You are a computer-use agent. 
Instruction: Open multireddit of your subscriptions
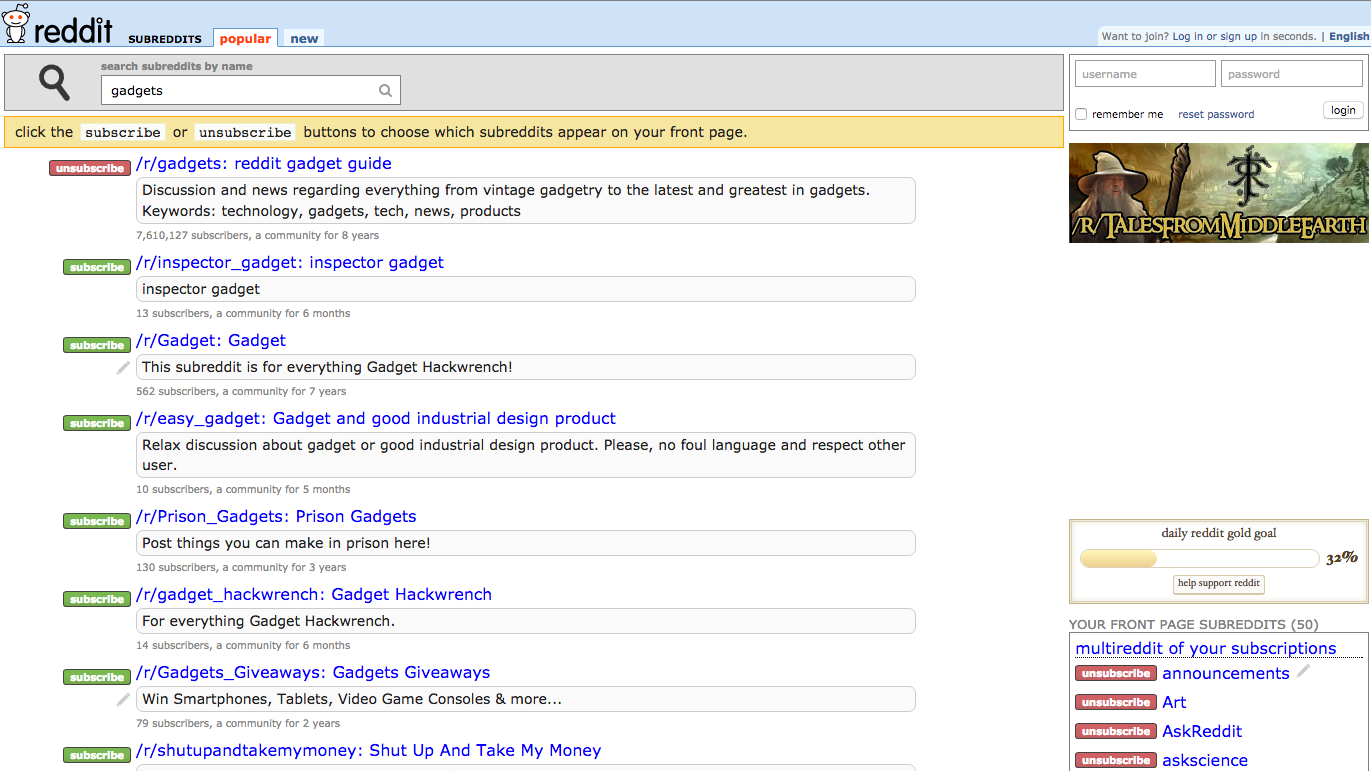(x=1206, y=648)
